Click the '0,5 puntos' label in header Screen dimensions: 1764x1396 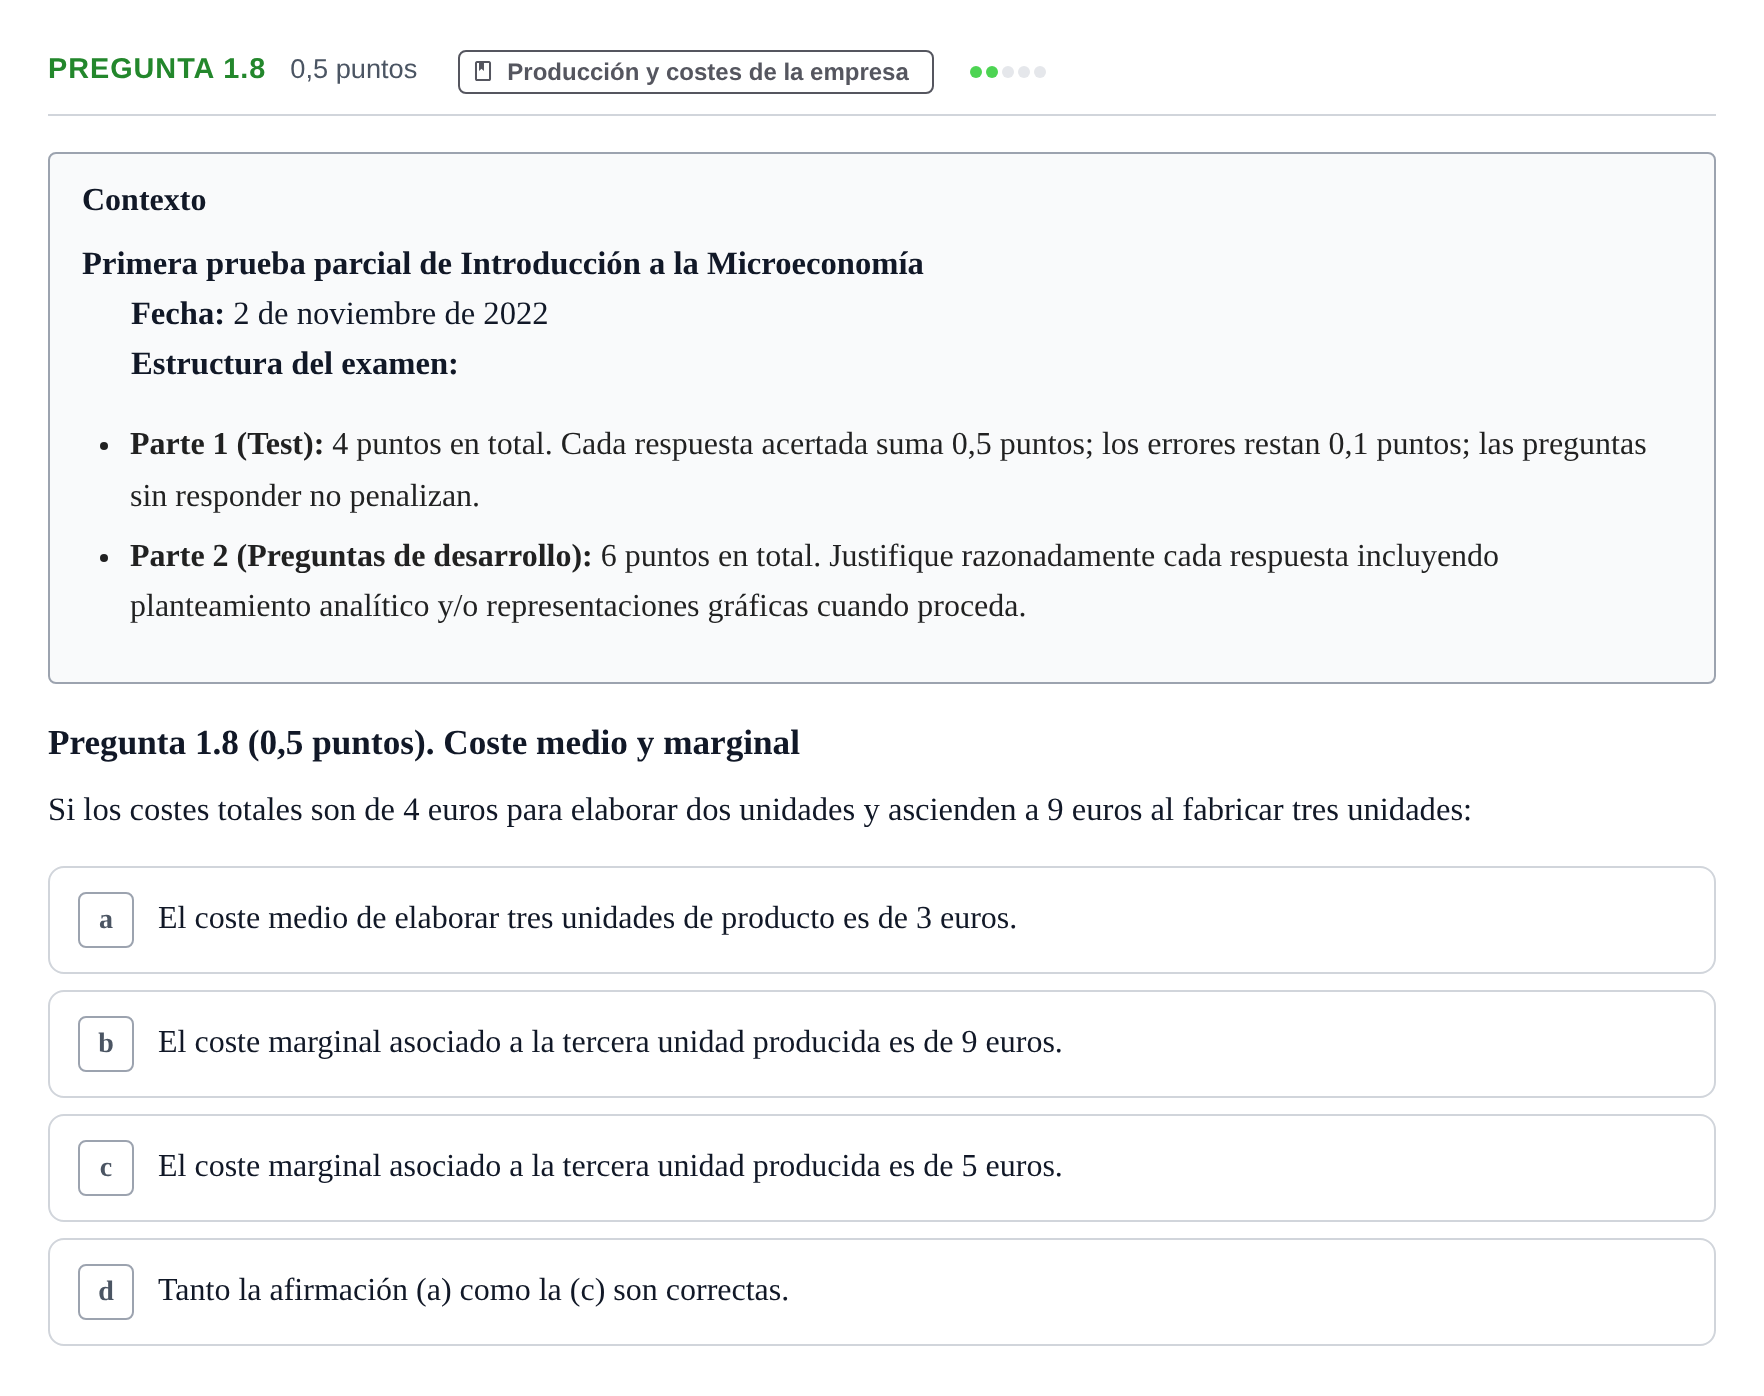pyautogui.click(x=353, y=70)
